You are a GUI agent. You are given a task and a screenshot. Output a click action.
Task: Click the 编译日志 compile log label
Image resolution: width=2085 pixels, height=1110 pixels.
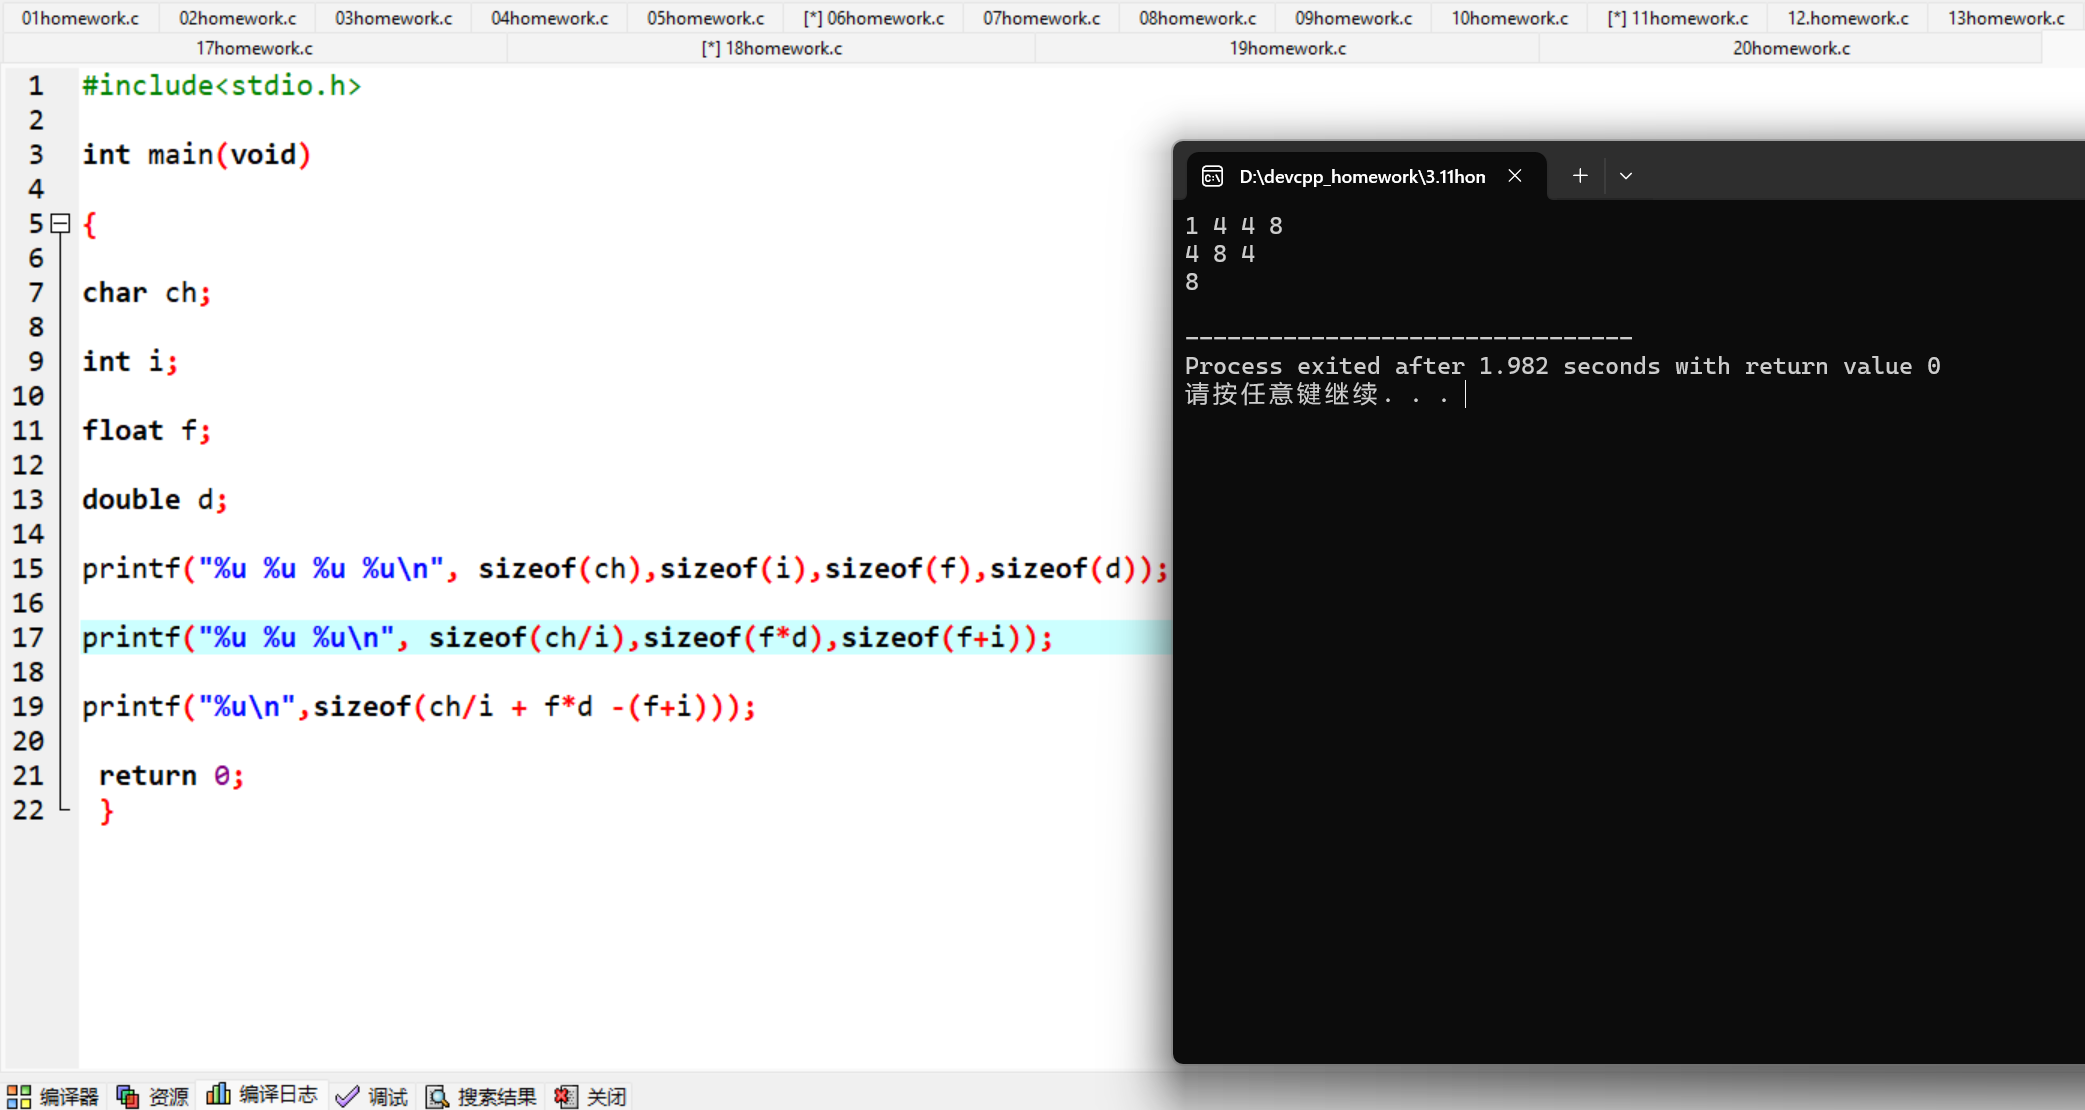click(278, 1094)
